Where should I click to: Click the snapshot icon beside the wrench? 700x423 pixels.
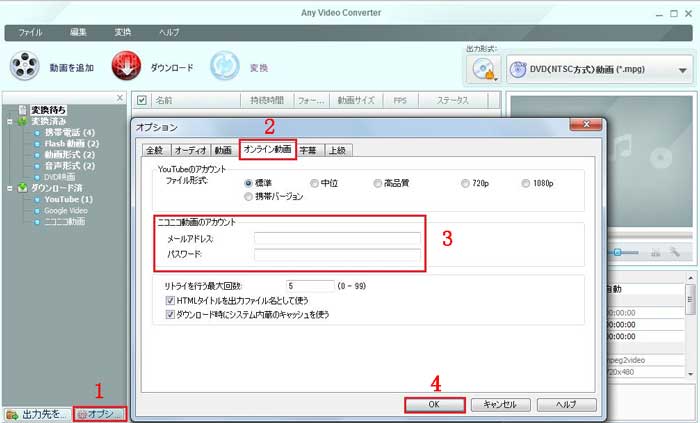pos(655,253)
